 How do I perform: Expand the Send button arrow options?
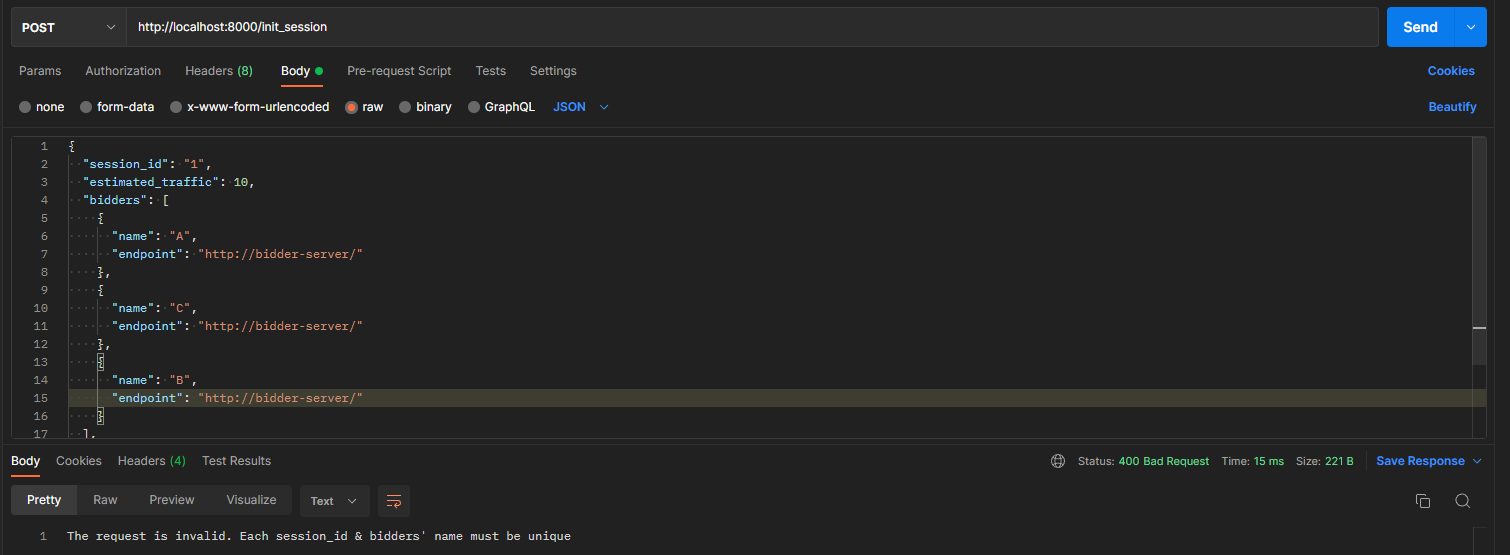[x=1470, y=27]
